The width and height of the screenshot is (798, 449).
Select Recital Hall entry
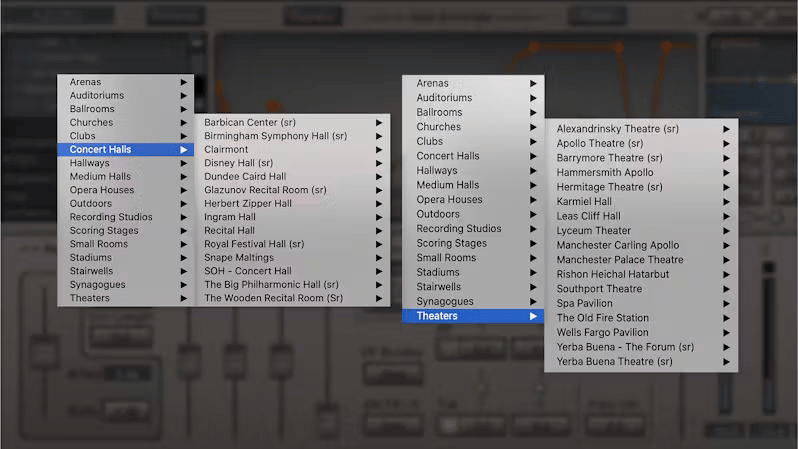pyautogui.click(x=292, y=231)
